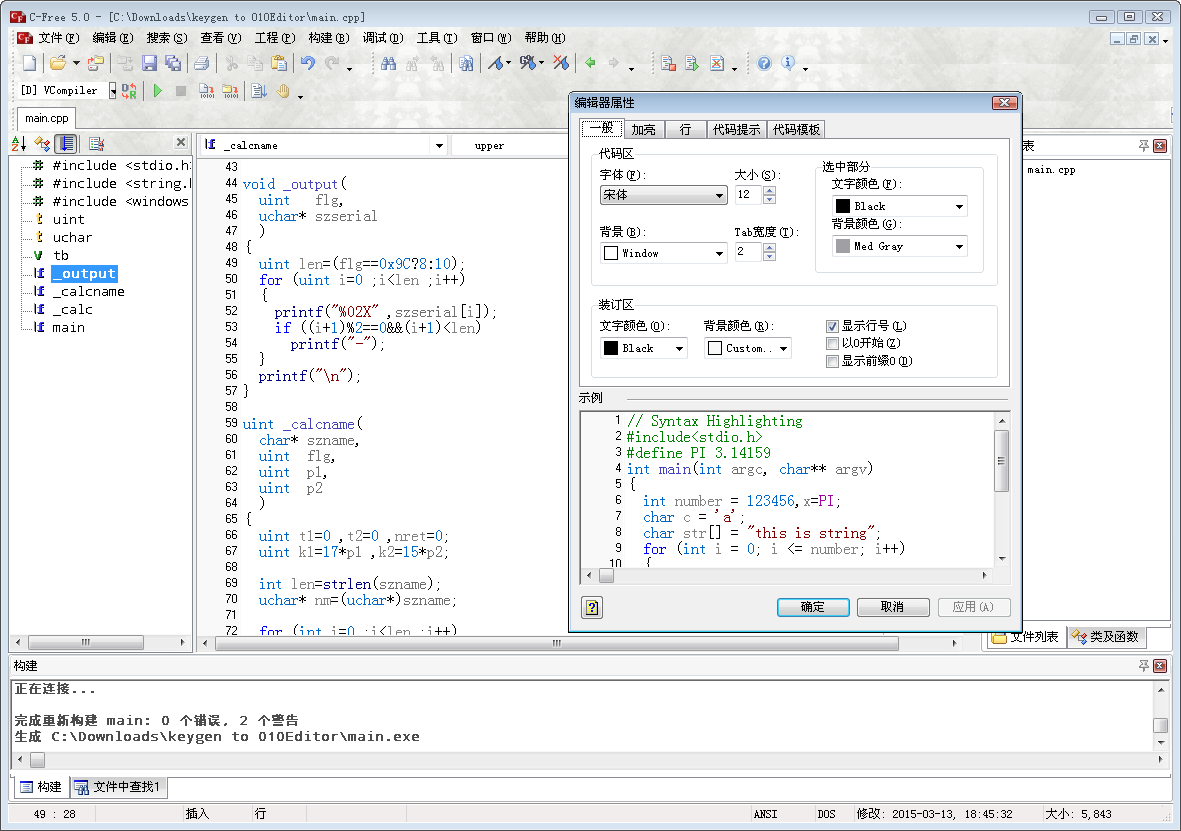
Task: Open the _calcname function dropdown
Action: tap(437, 146)
